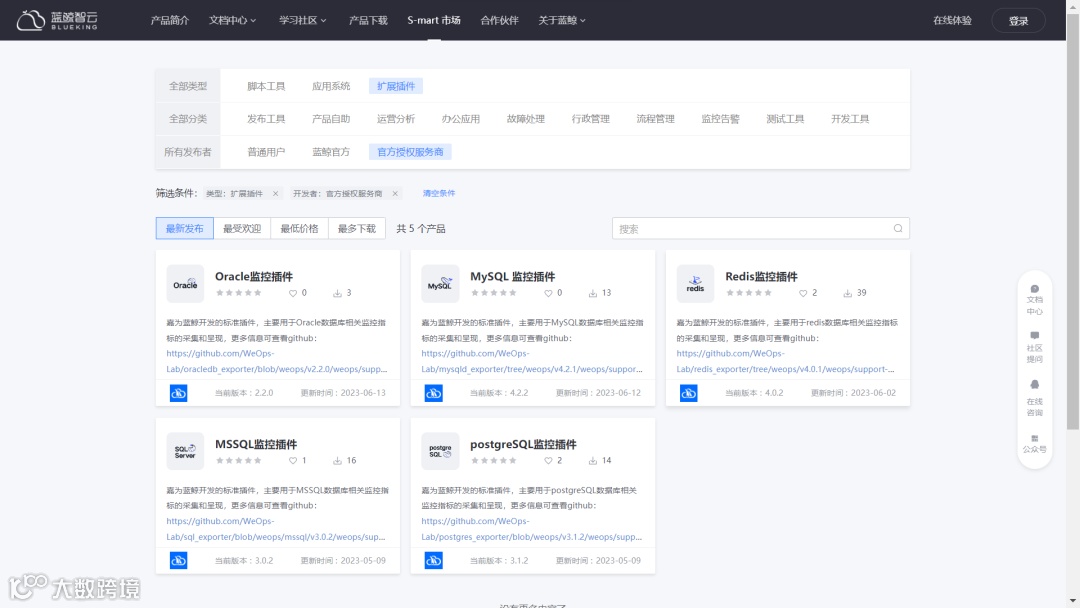The image size is (1080, 608).
Task: Expand the 学习社区 nav dropdown
Action: 303,21
